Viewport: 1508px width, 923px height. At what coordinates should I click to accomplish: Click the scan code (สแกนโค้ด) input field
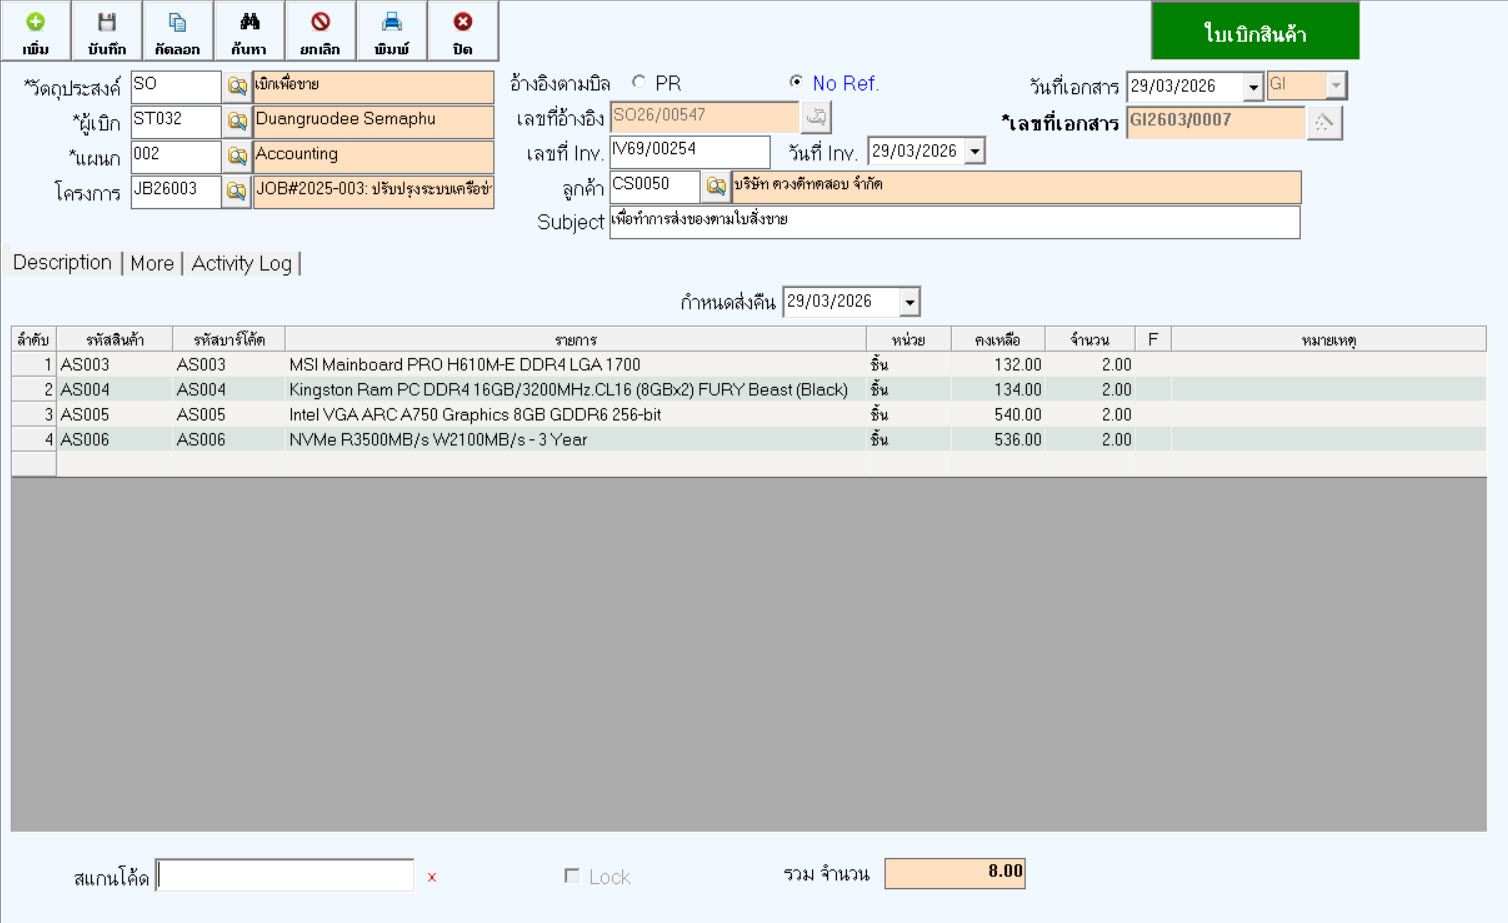[x=285, y=875]
